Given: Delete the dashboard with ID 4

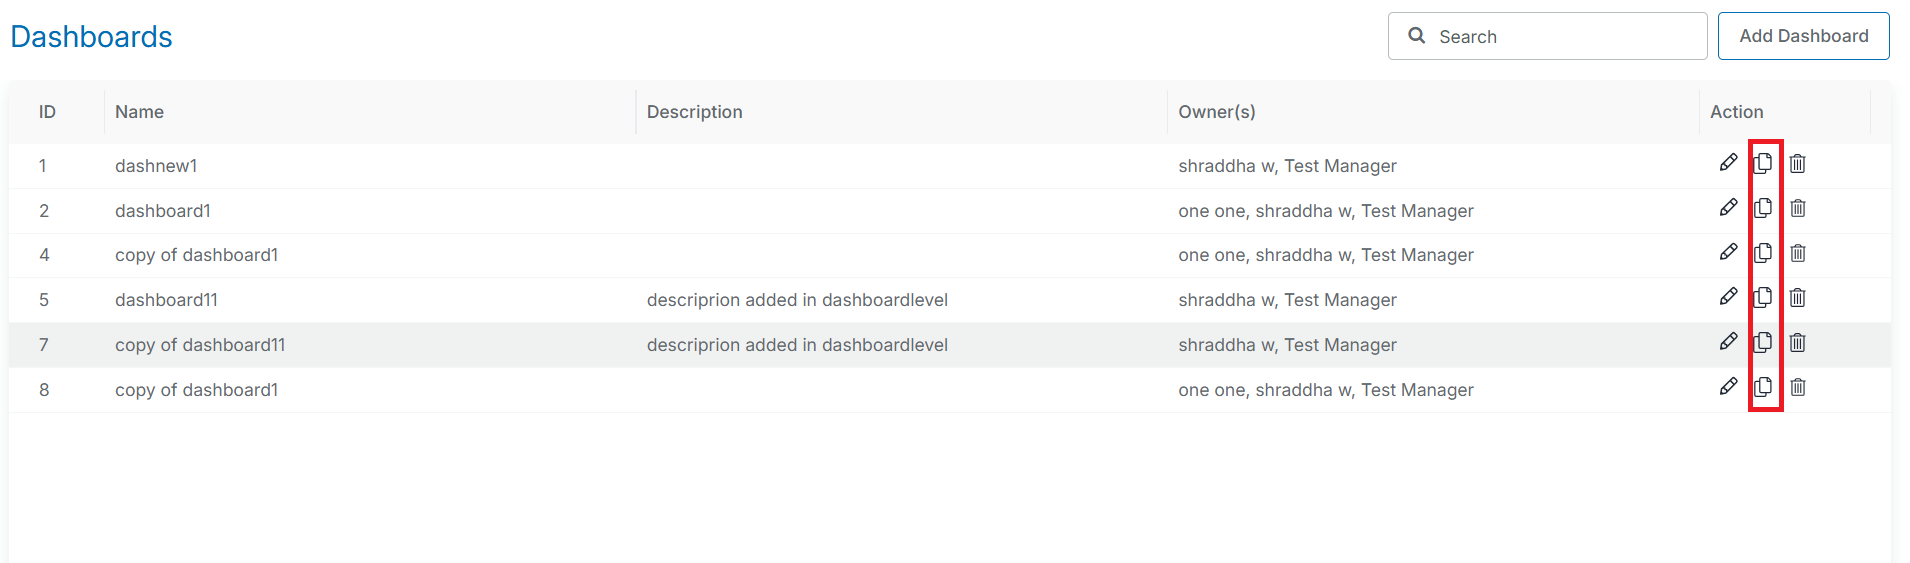Looking at the screenshot, I should [x=1797, y=253].
